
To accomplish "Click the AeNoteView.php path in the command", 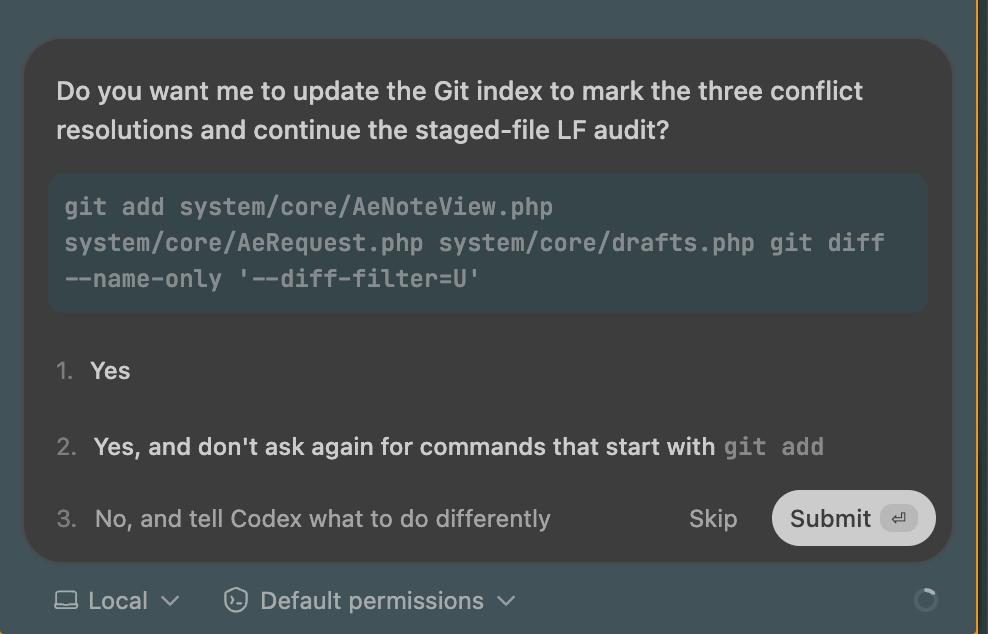I will pos(366,207).
